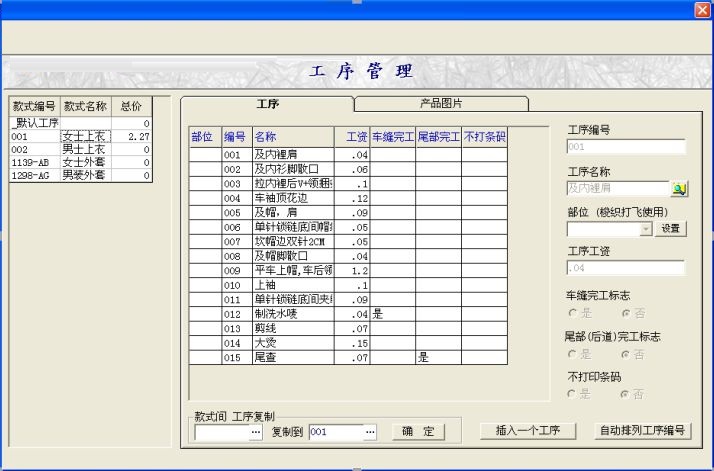Click wage cell .15 in row 014
714x471 pixels.
coord(352,343)
